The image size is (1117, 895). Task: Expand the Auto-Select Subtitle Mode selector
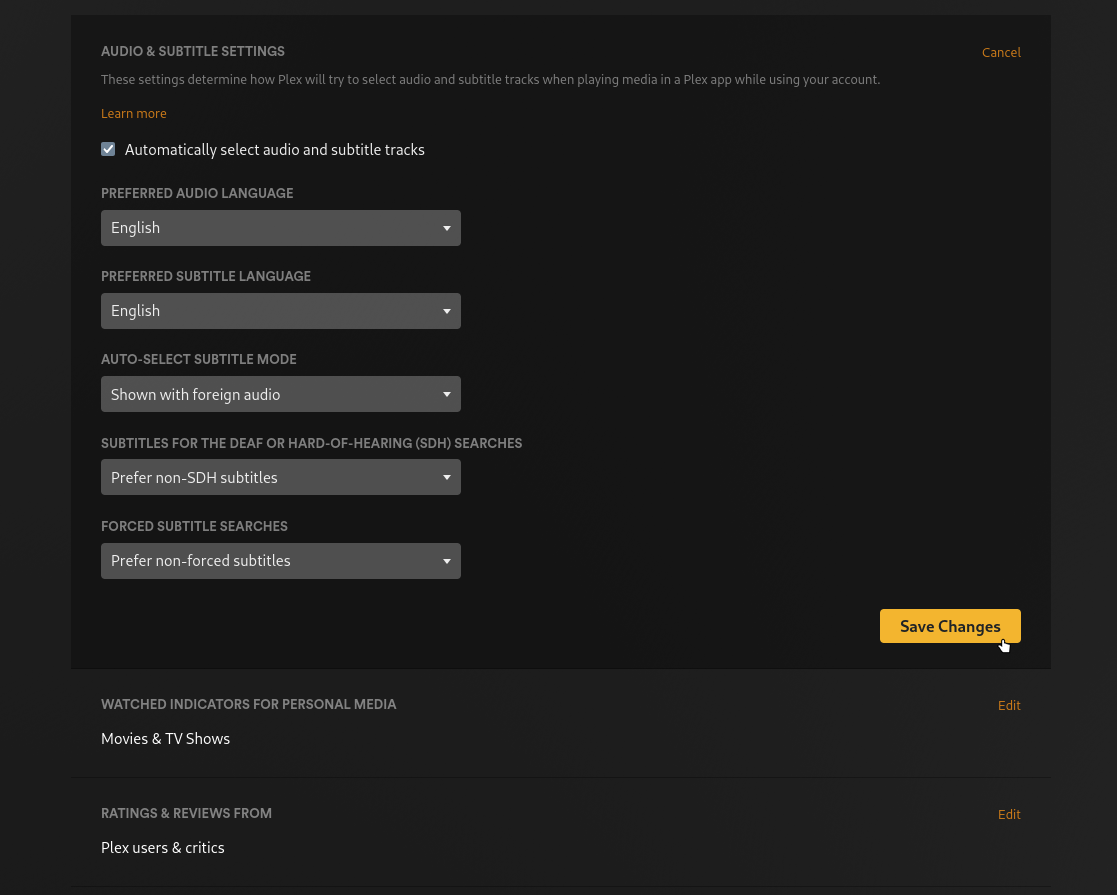280,394
